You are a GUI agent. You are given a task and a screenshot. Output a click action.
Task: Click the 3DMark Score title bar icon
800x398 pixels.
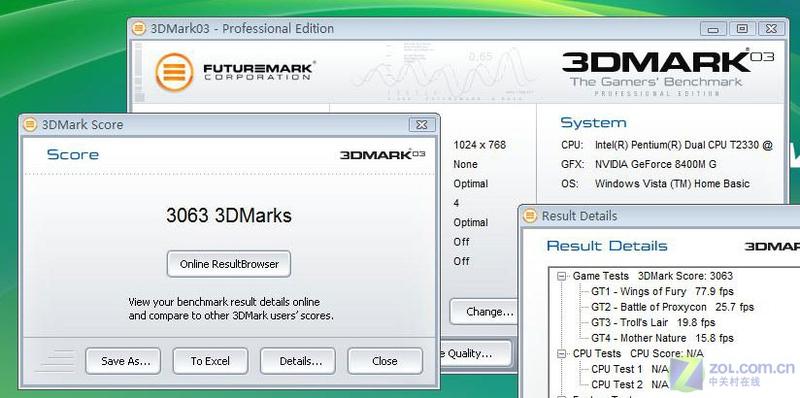[x=30, y=125]
